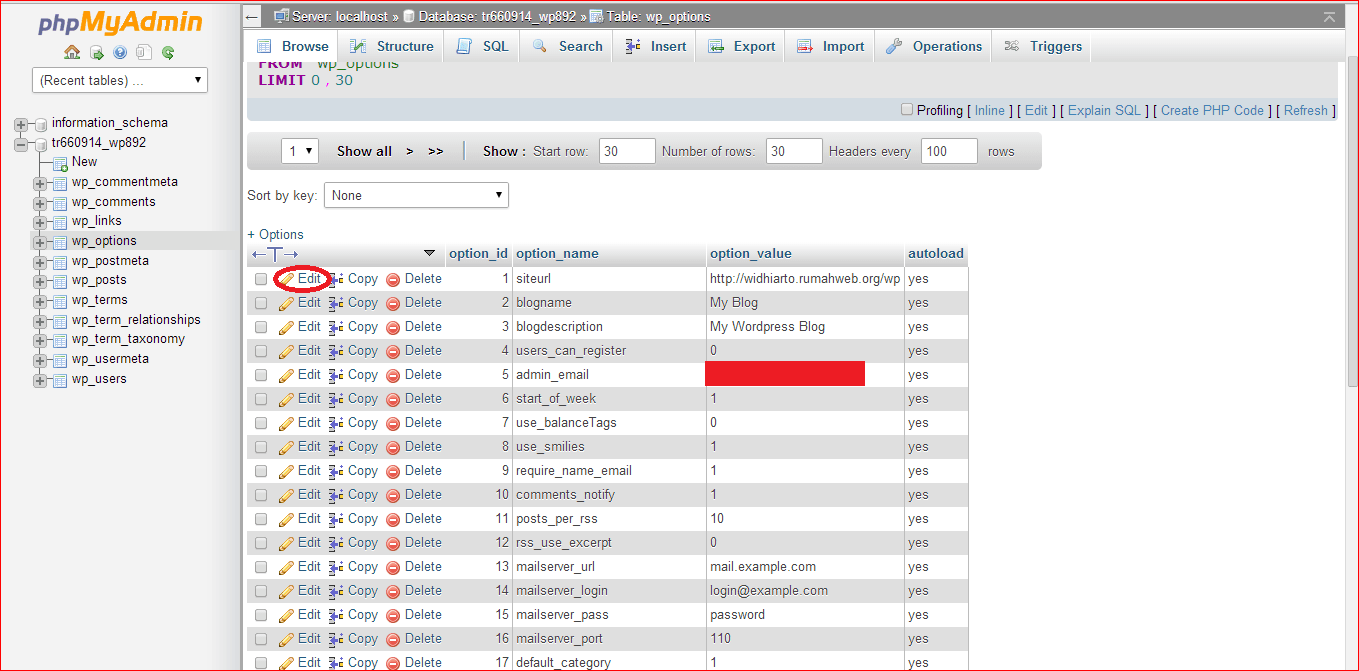Screen dimensions: 1359x671
Task: Expand the + Options link
Action: (275, 234)
